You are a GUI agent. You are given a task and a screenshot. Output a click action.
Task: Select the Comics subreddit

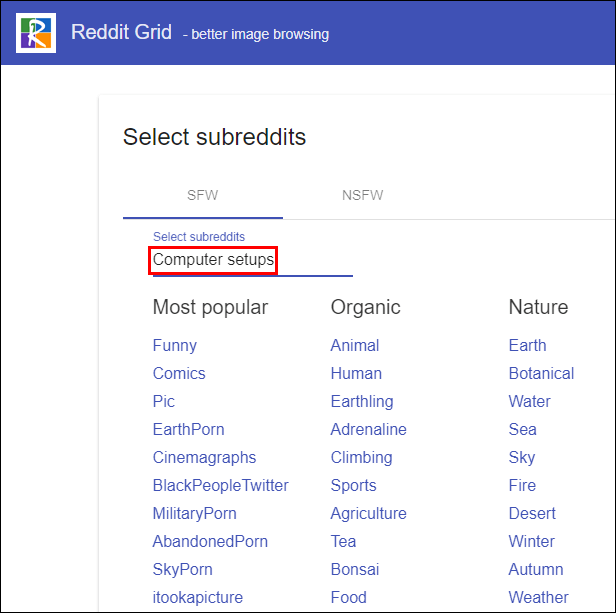pyautogui.click(x=179, y=374)
